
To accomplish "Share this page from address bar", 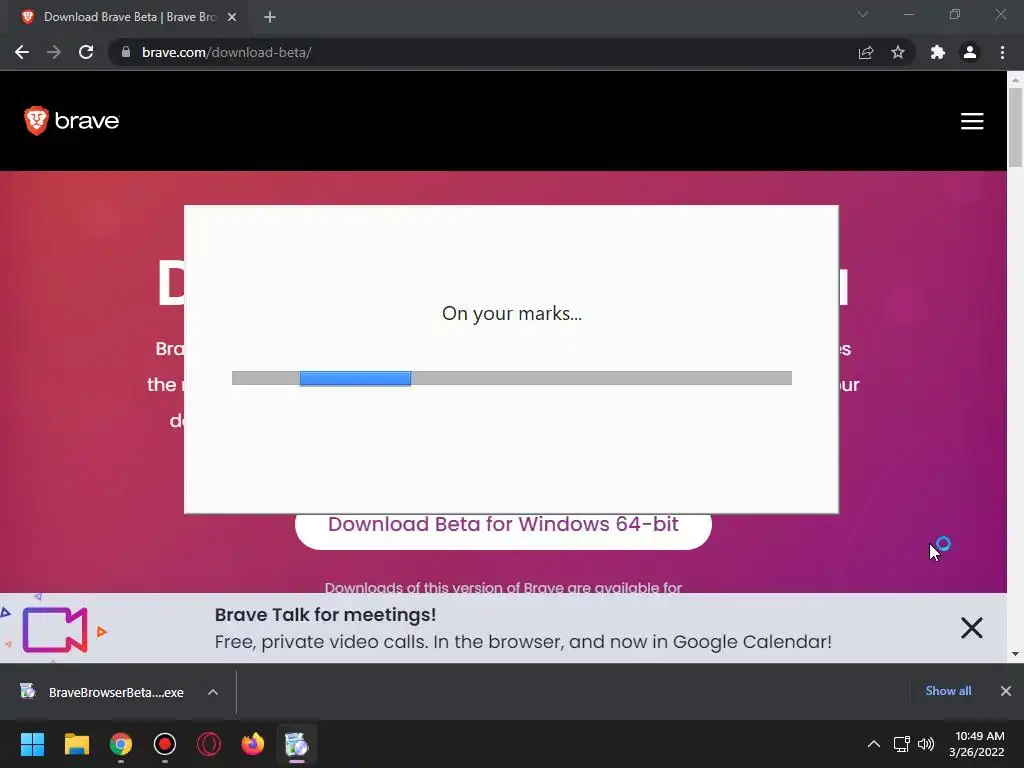I will tap(866, 52).
